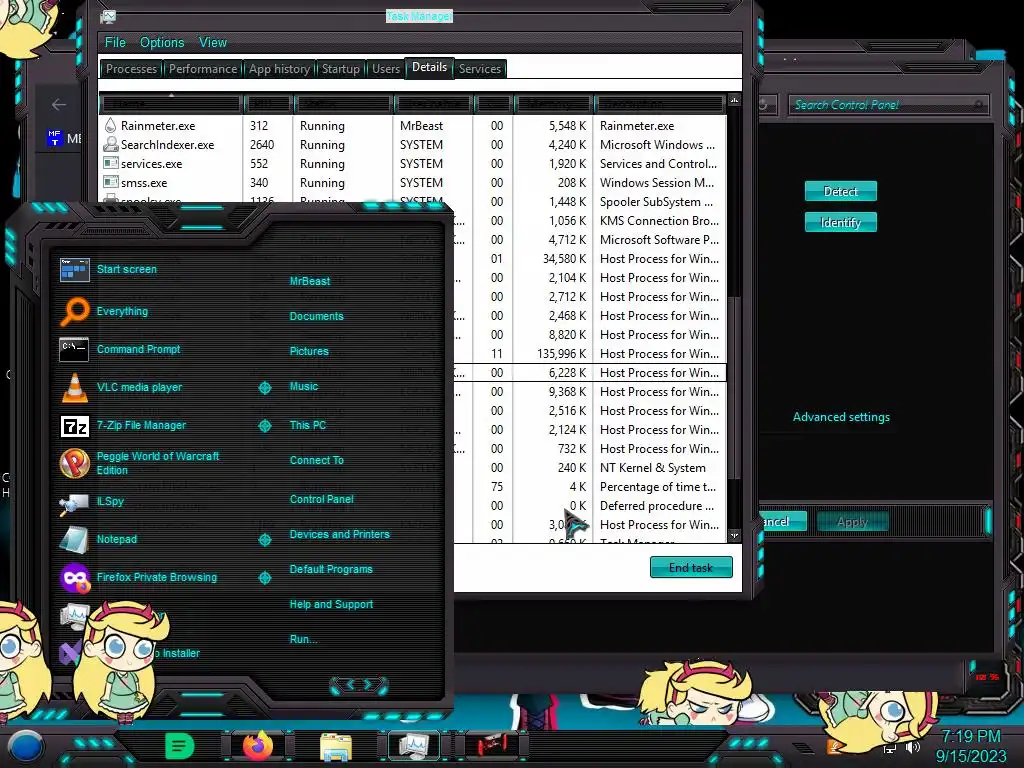Launch Firefox Private Browsing icon
Viewport: 1024px width, 768px height.
tap(74, 579)
